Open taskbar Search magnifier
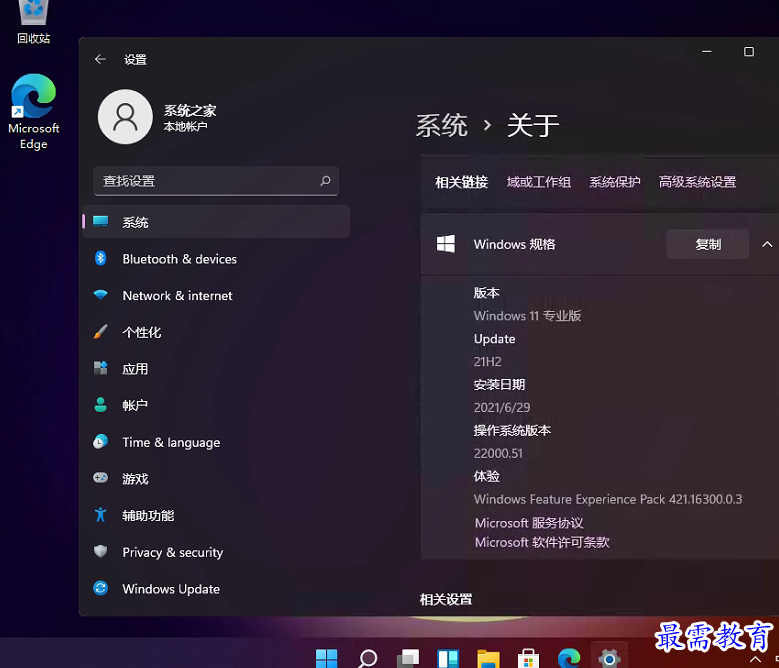Image resolution: width=779 pixels, height=668 pixels. click(x=368, y=659)
